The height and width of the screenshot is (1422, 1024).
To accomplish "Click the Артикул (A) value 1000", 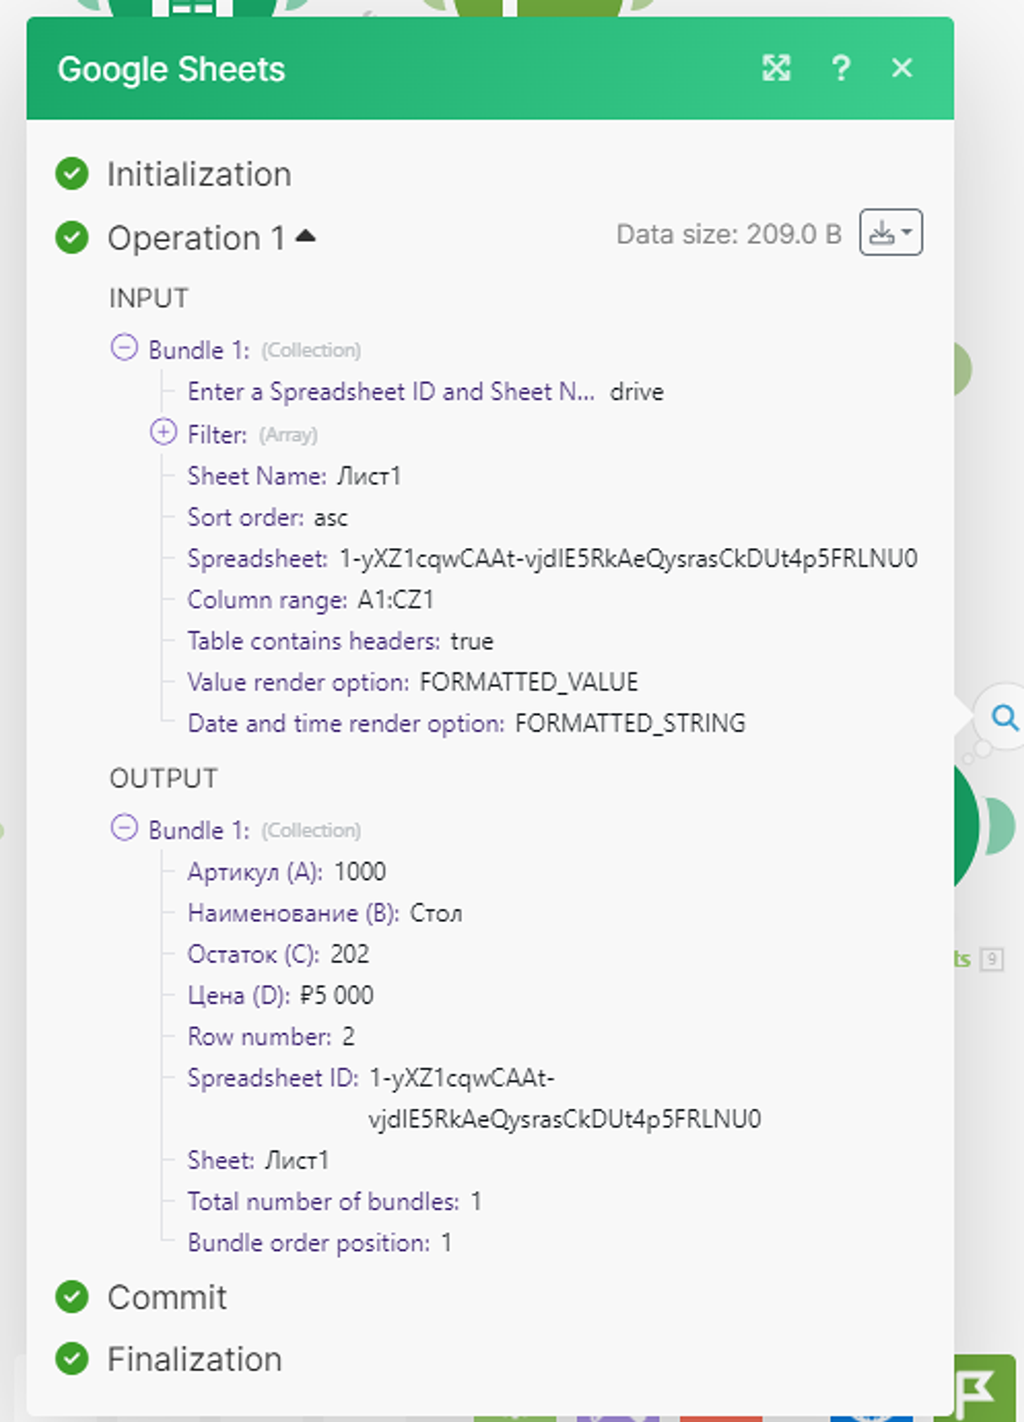I will click(x=360, y=872).
